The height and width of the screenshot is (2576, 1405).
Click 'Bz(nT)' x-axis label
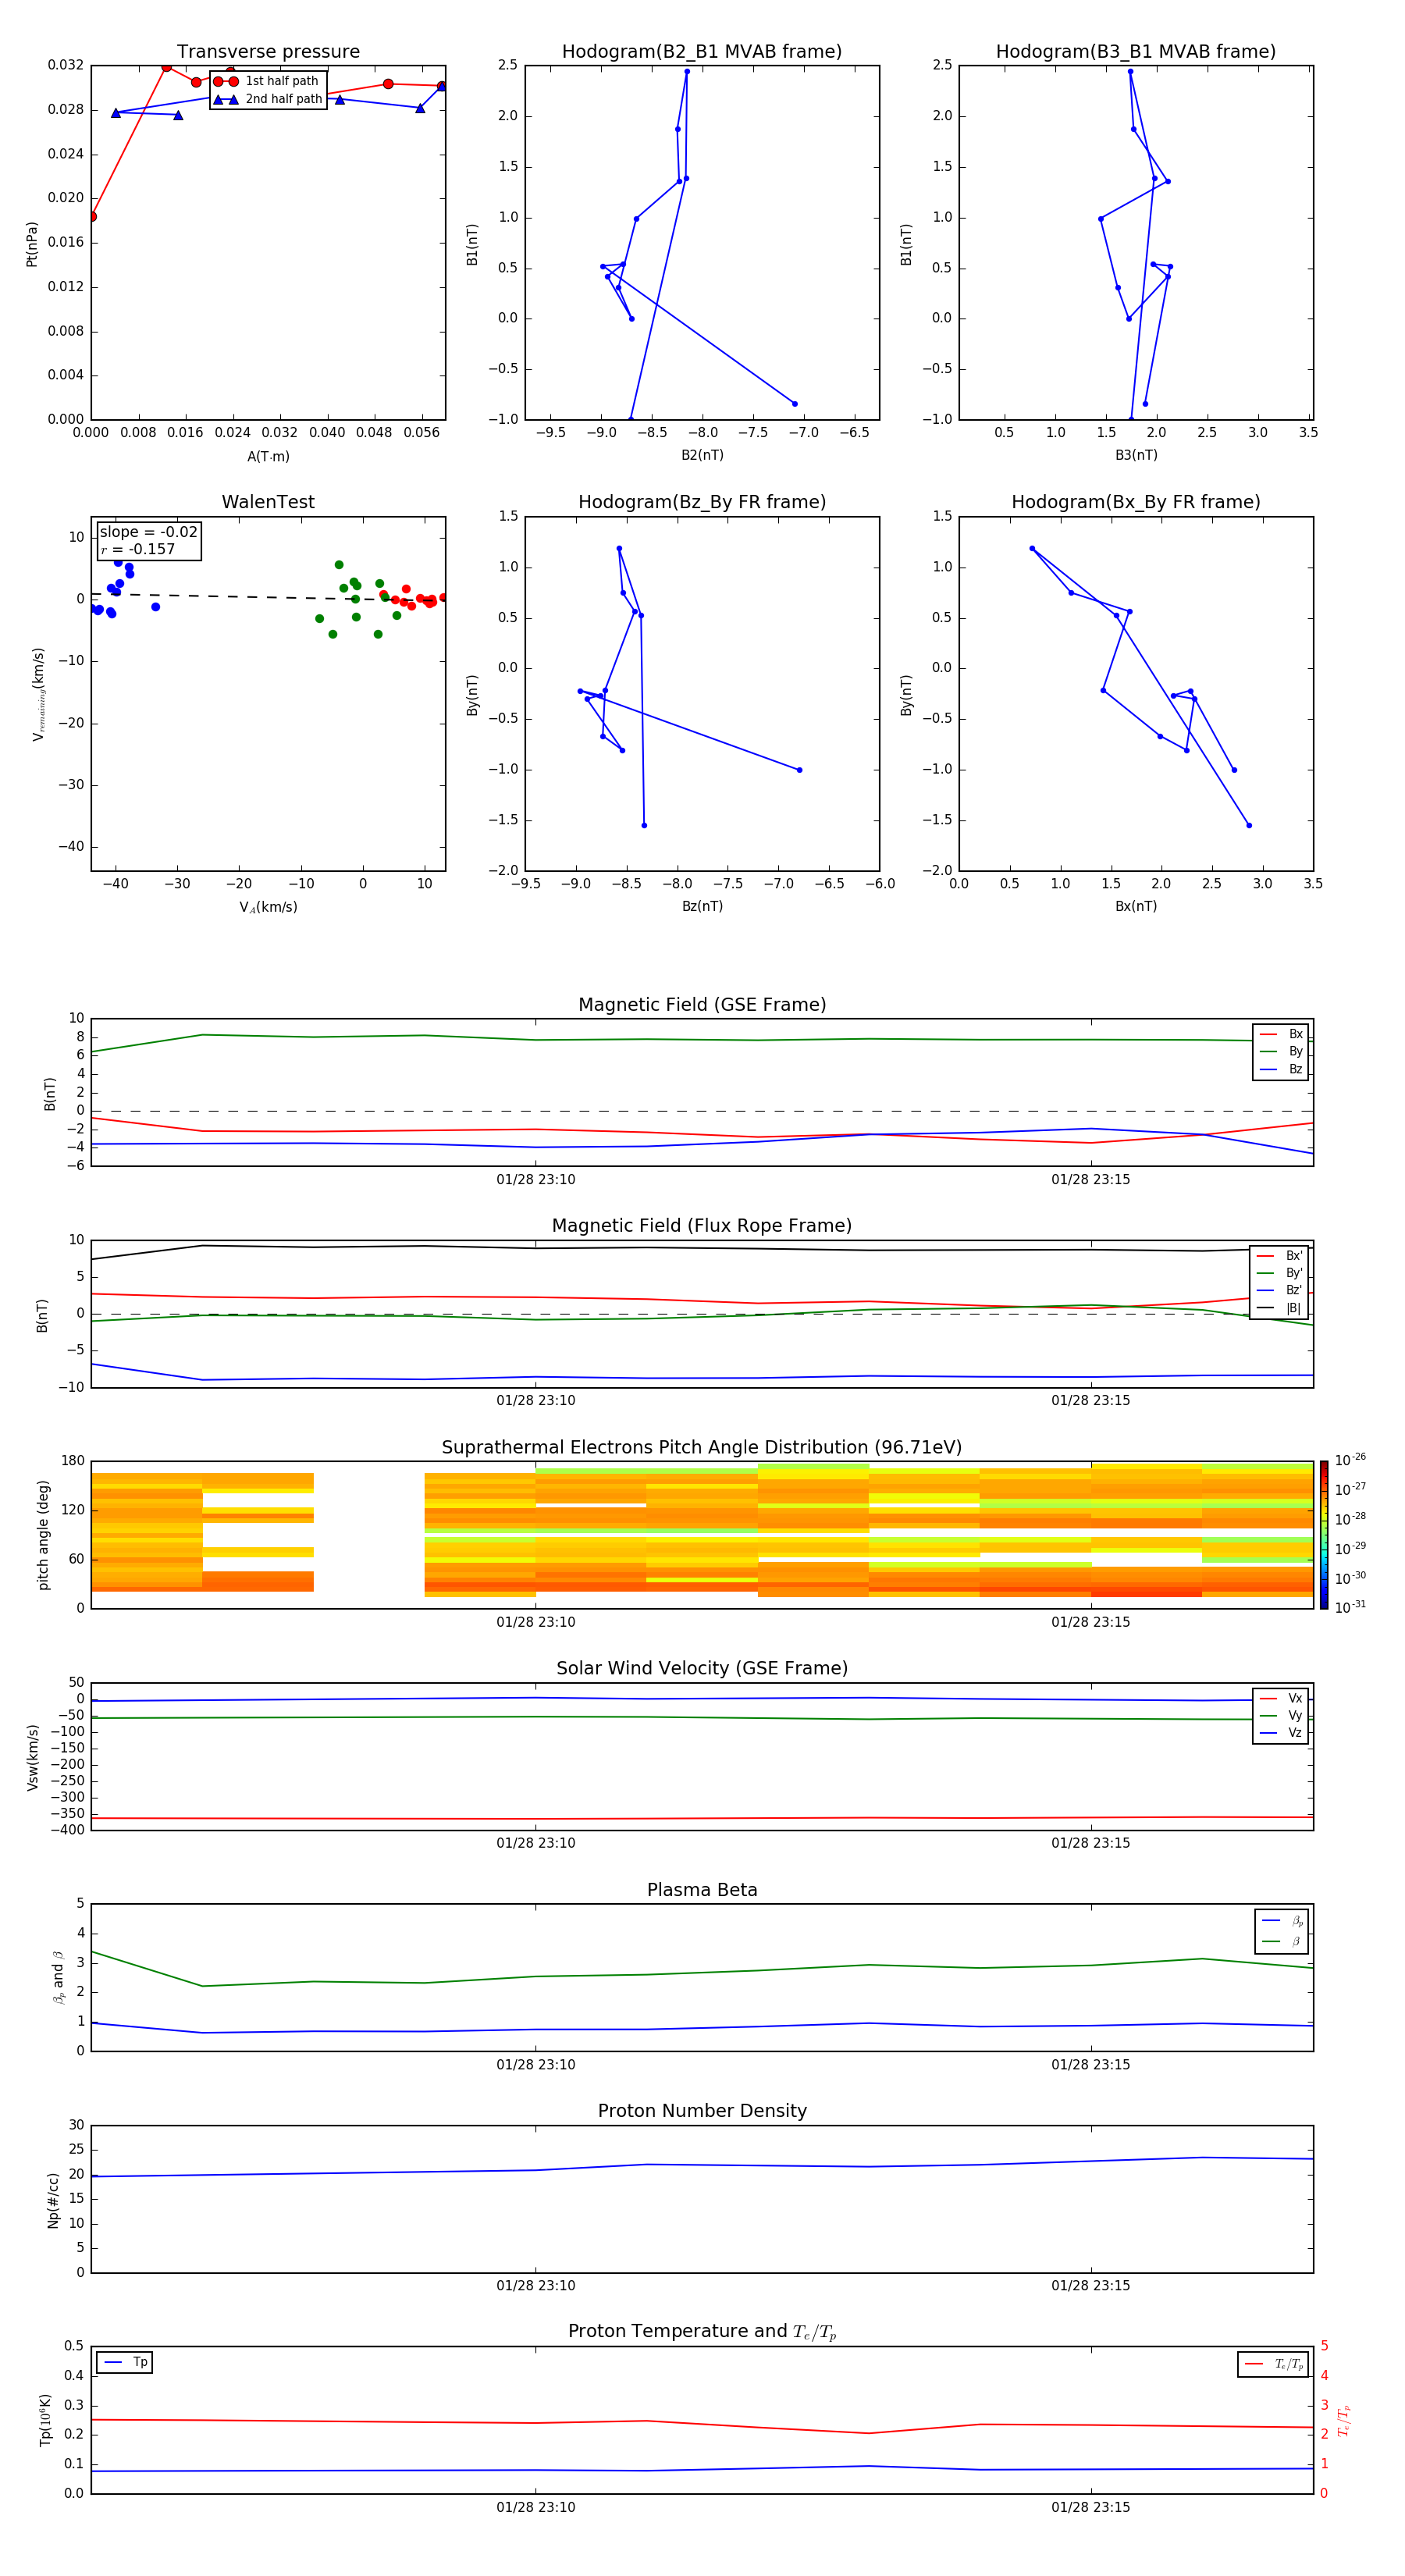pos(702,906)
